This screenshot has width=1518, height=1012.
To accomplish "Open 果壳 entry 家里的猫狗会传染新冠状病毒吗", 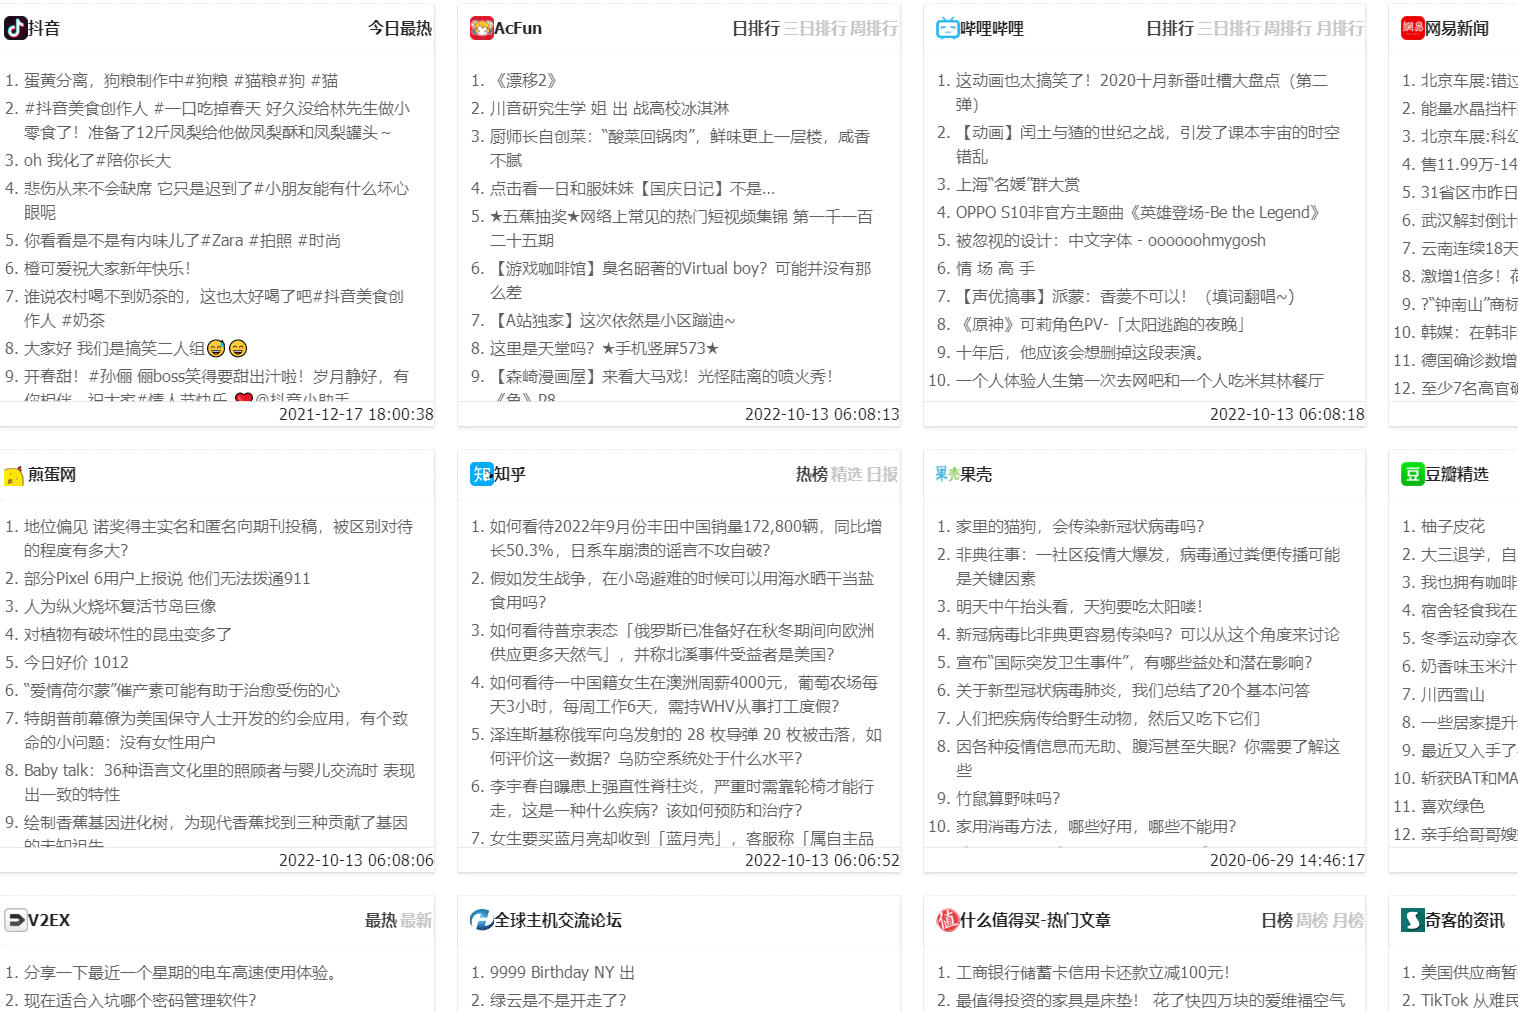I will [x=1080, y=526].
